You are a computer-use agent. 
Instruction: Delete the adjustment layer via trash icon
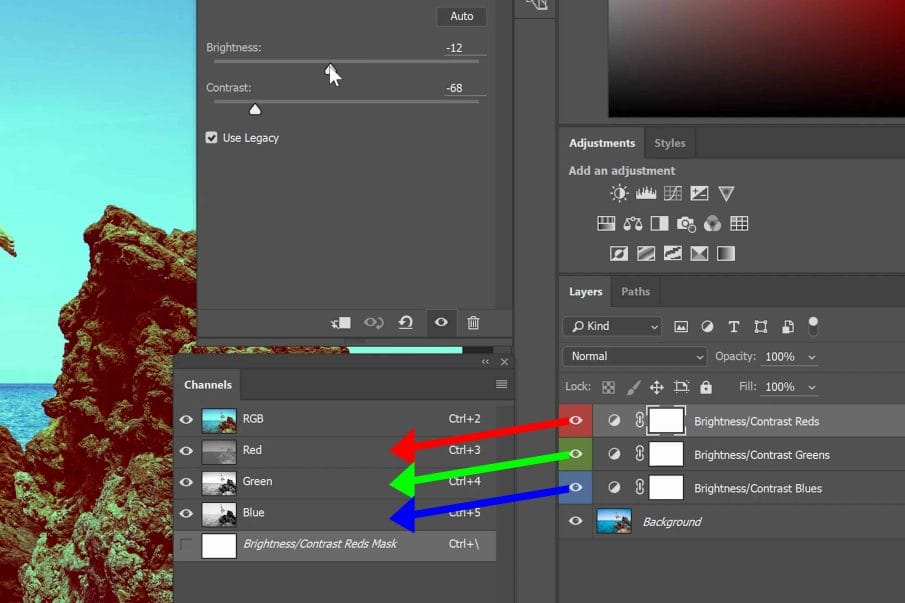(473, 322)
